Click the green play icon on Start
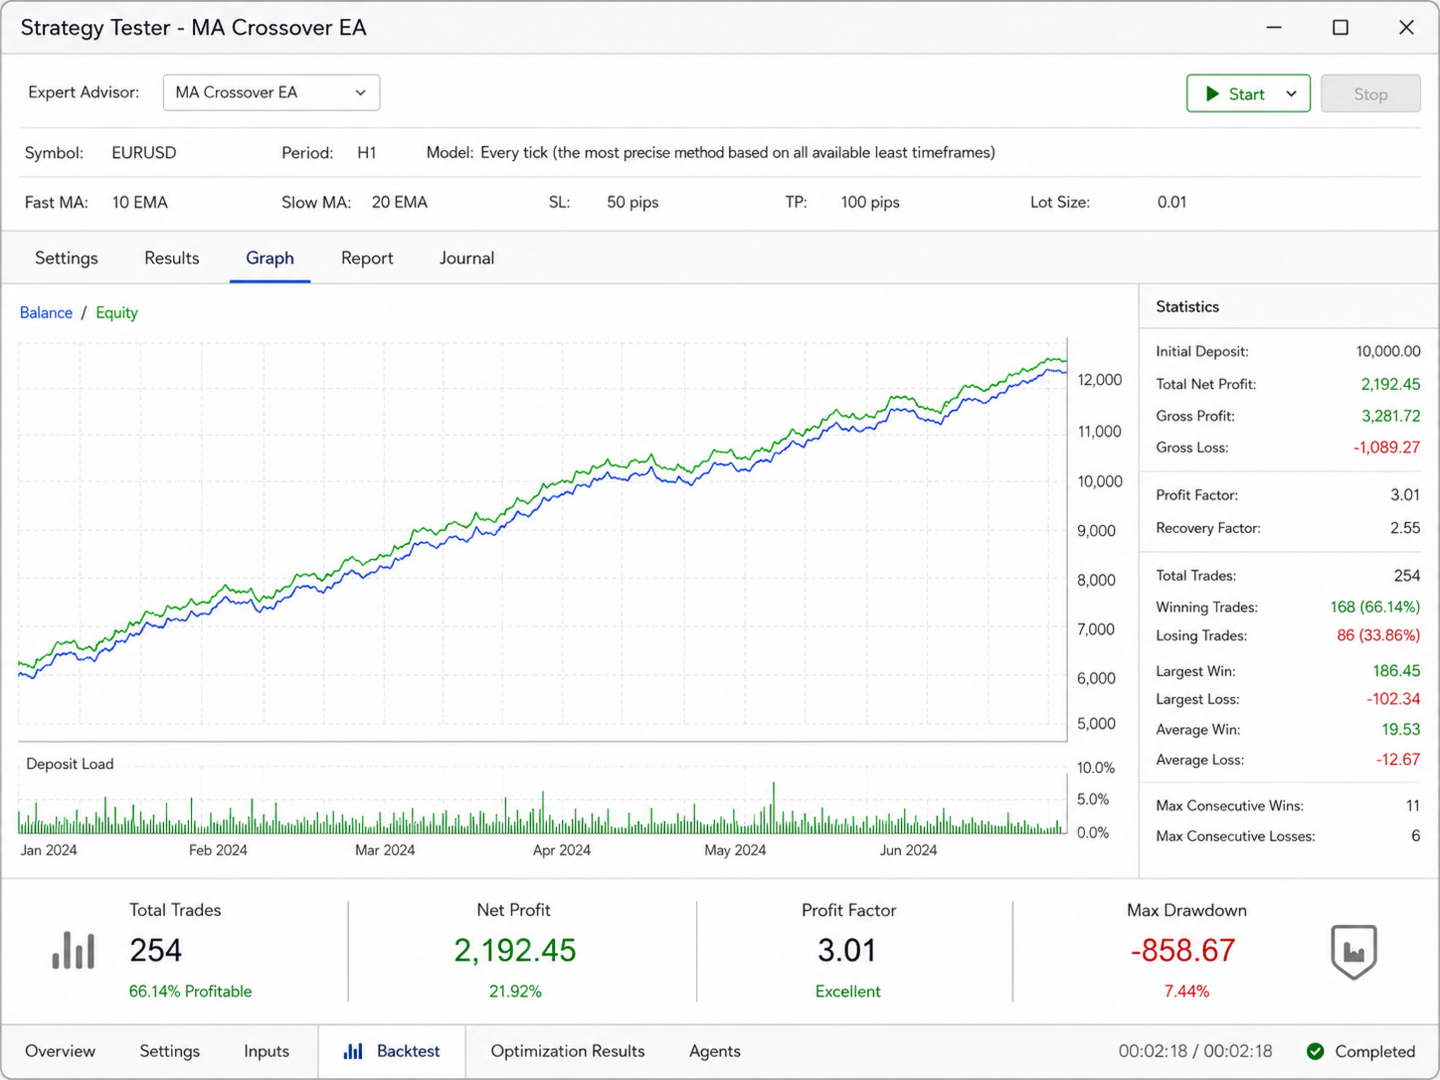 1212,94
